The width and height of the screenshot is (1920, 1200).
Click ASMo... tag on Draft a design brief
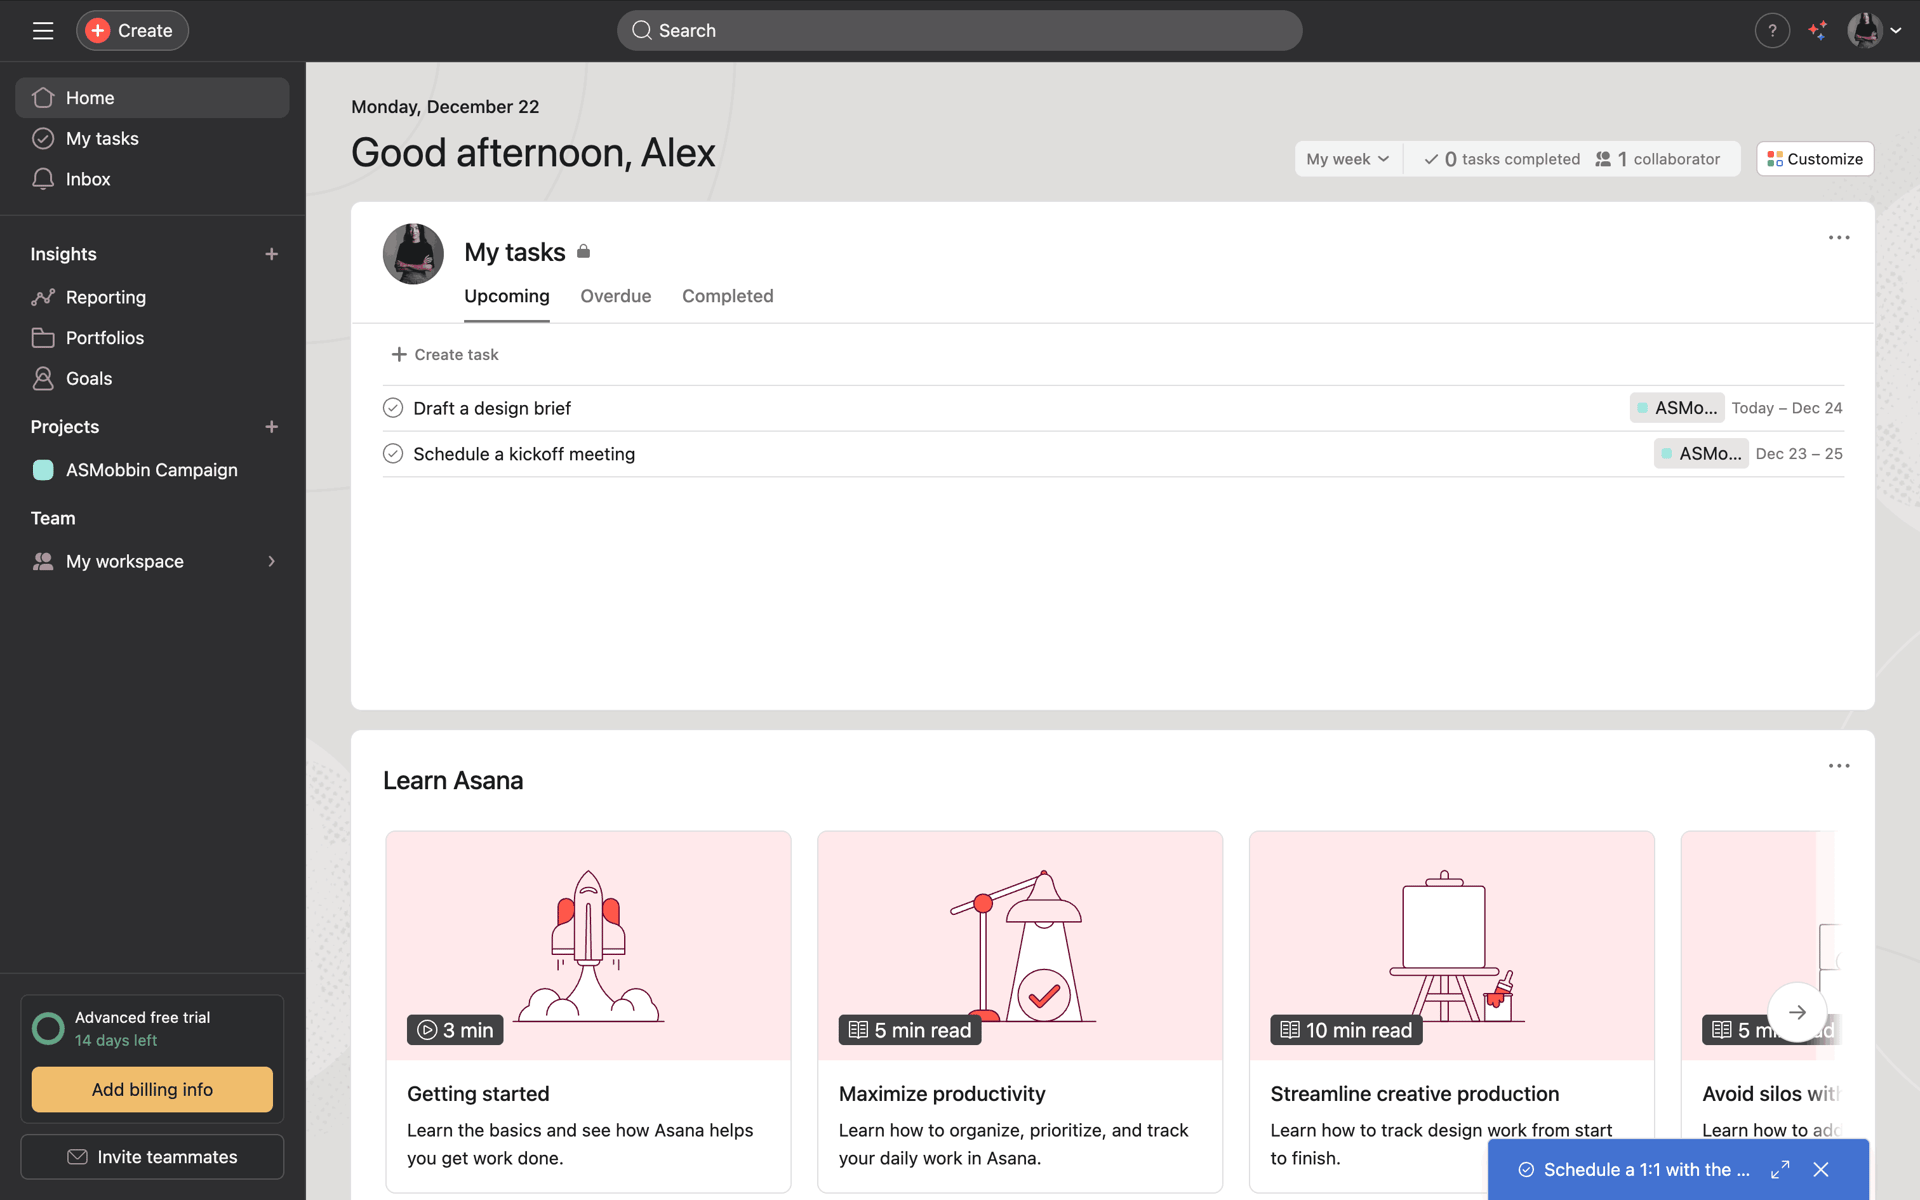(x=1677, y=408)
